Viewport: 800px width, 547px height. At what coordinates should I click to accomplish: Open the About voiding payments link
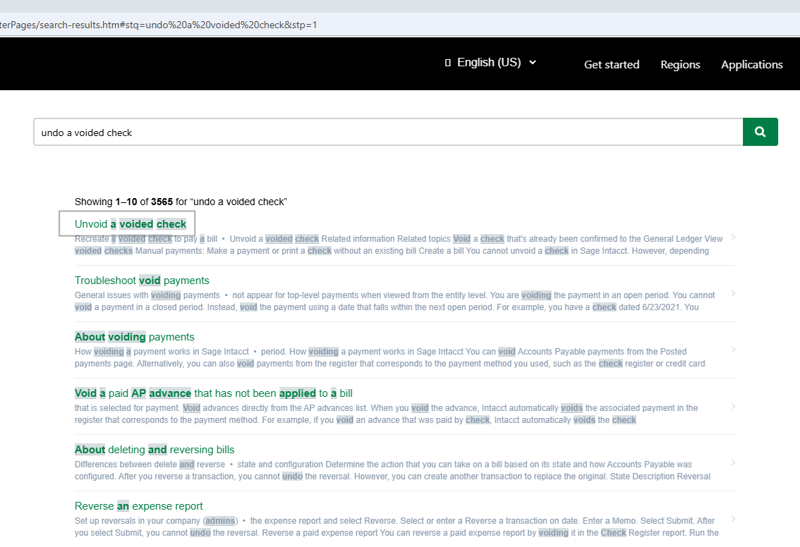click(x=134, y=337)
